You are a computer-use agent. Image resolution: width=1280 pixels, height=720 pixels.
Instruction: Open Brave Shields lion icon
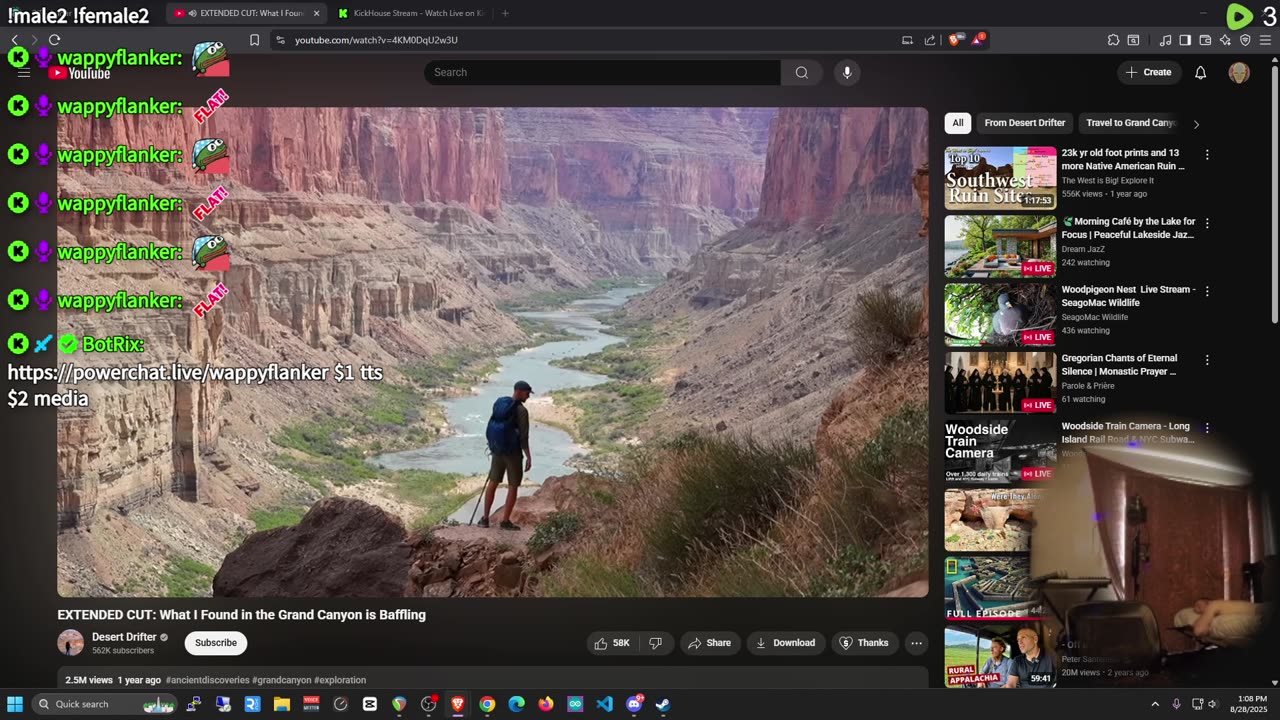(954, 40)
